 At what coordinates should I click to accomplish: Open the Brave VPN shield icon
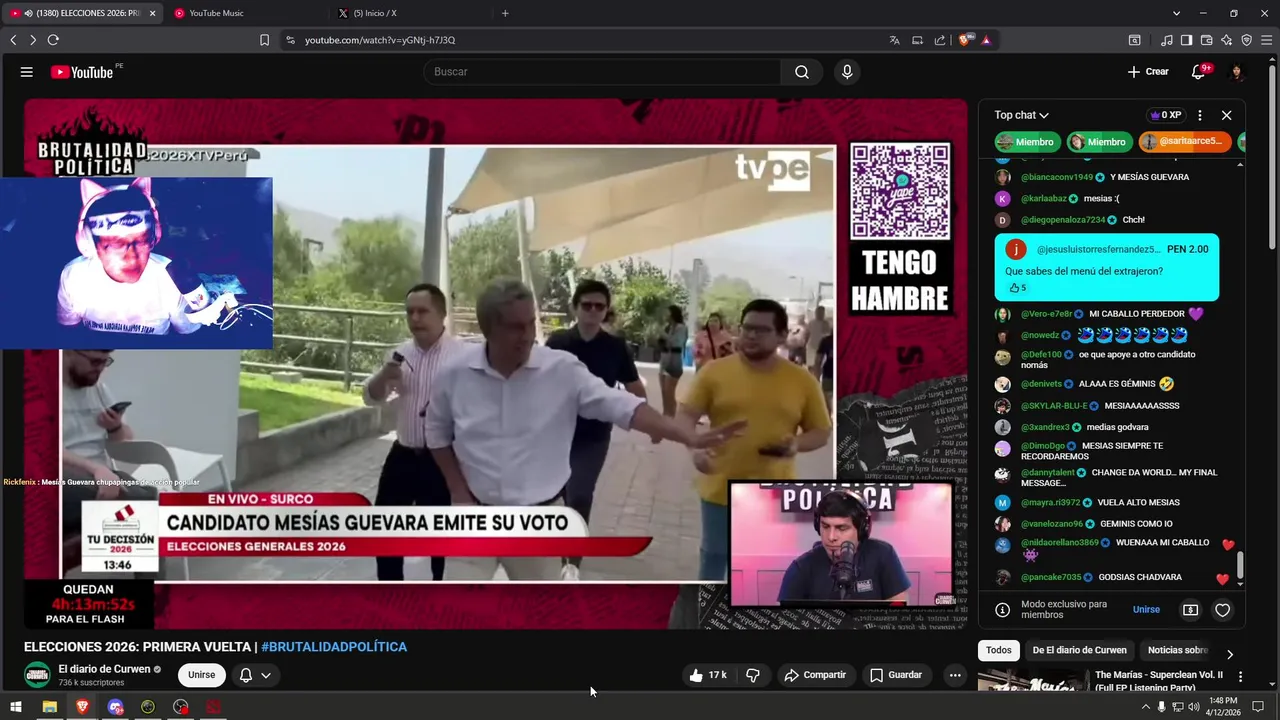1246,40
